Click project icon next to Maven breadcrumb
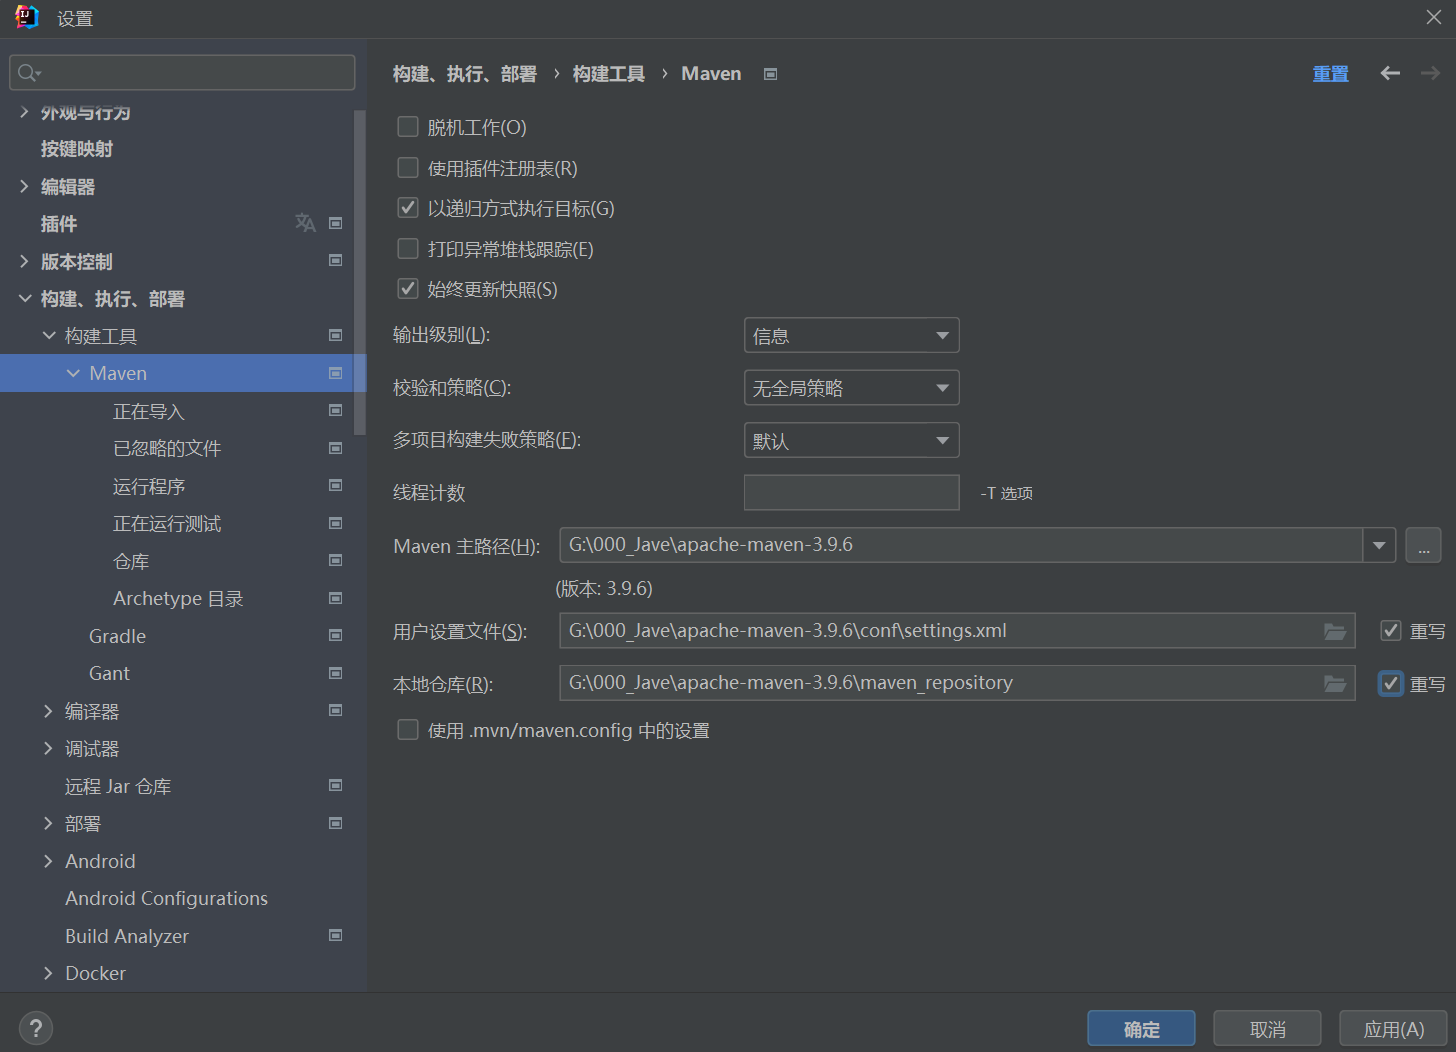This screenshot has width=1456, height=1052. (x=770, y=74)
